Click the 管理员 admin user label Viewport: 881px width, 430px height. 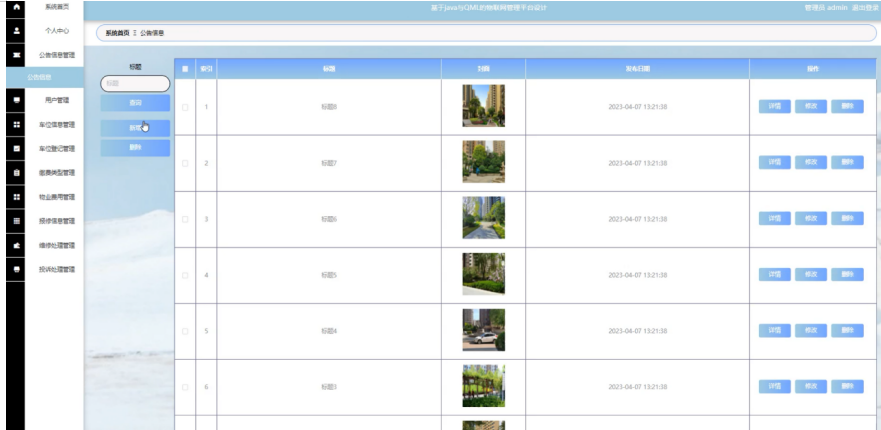point(825,8)
